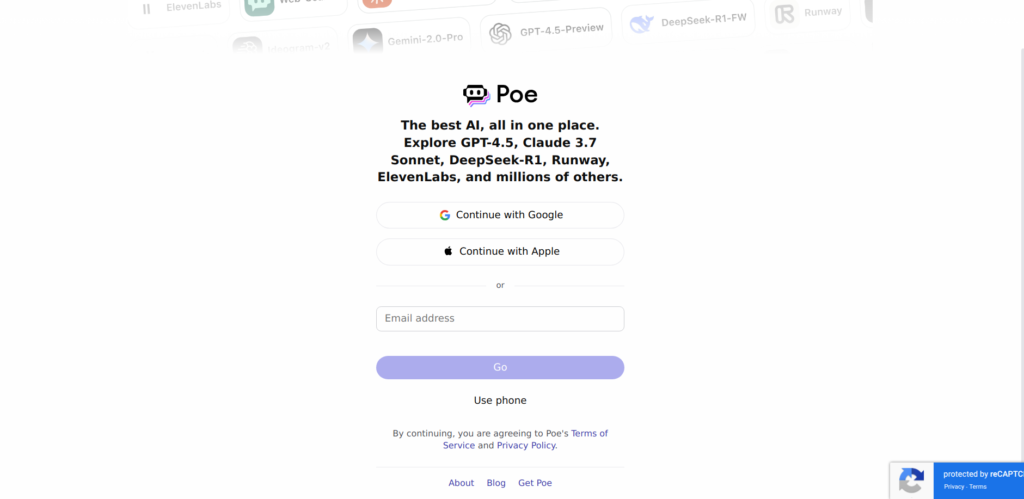Open the Get Poe link
1024x499 pixels.
coord(535,483)
